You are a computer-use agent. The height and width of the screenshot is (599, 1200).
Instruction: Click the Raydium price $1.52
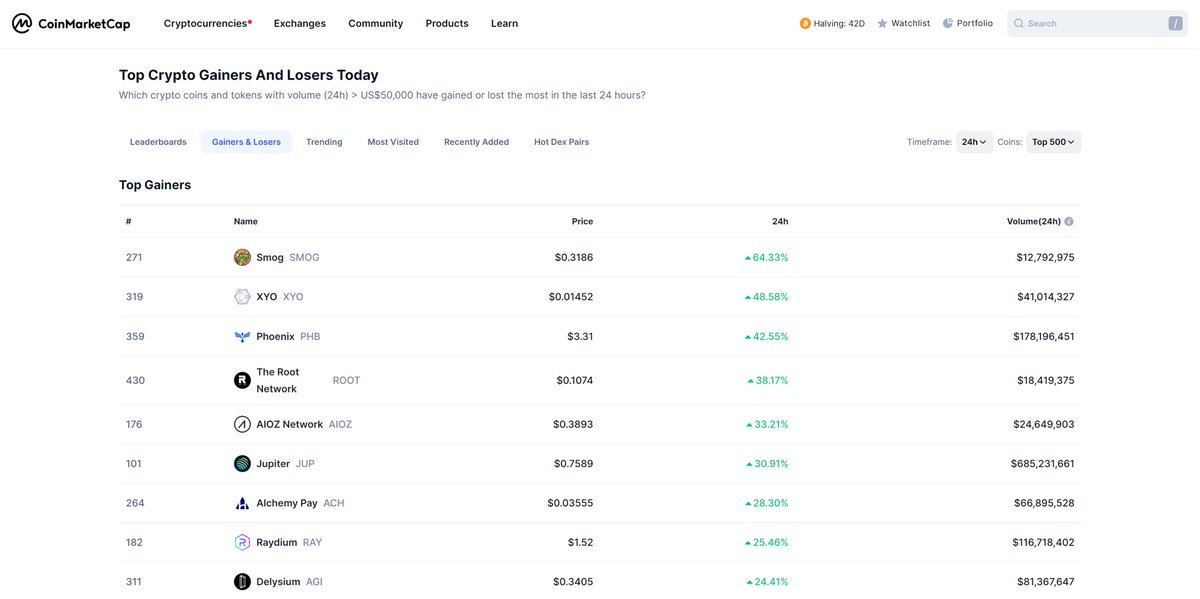click(x=581, y=542)
